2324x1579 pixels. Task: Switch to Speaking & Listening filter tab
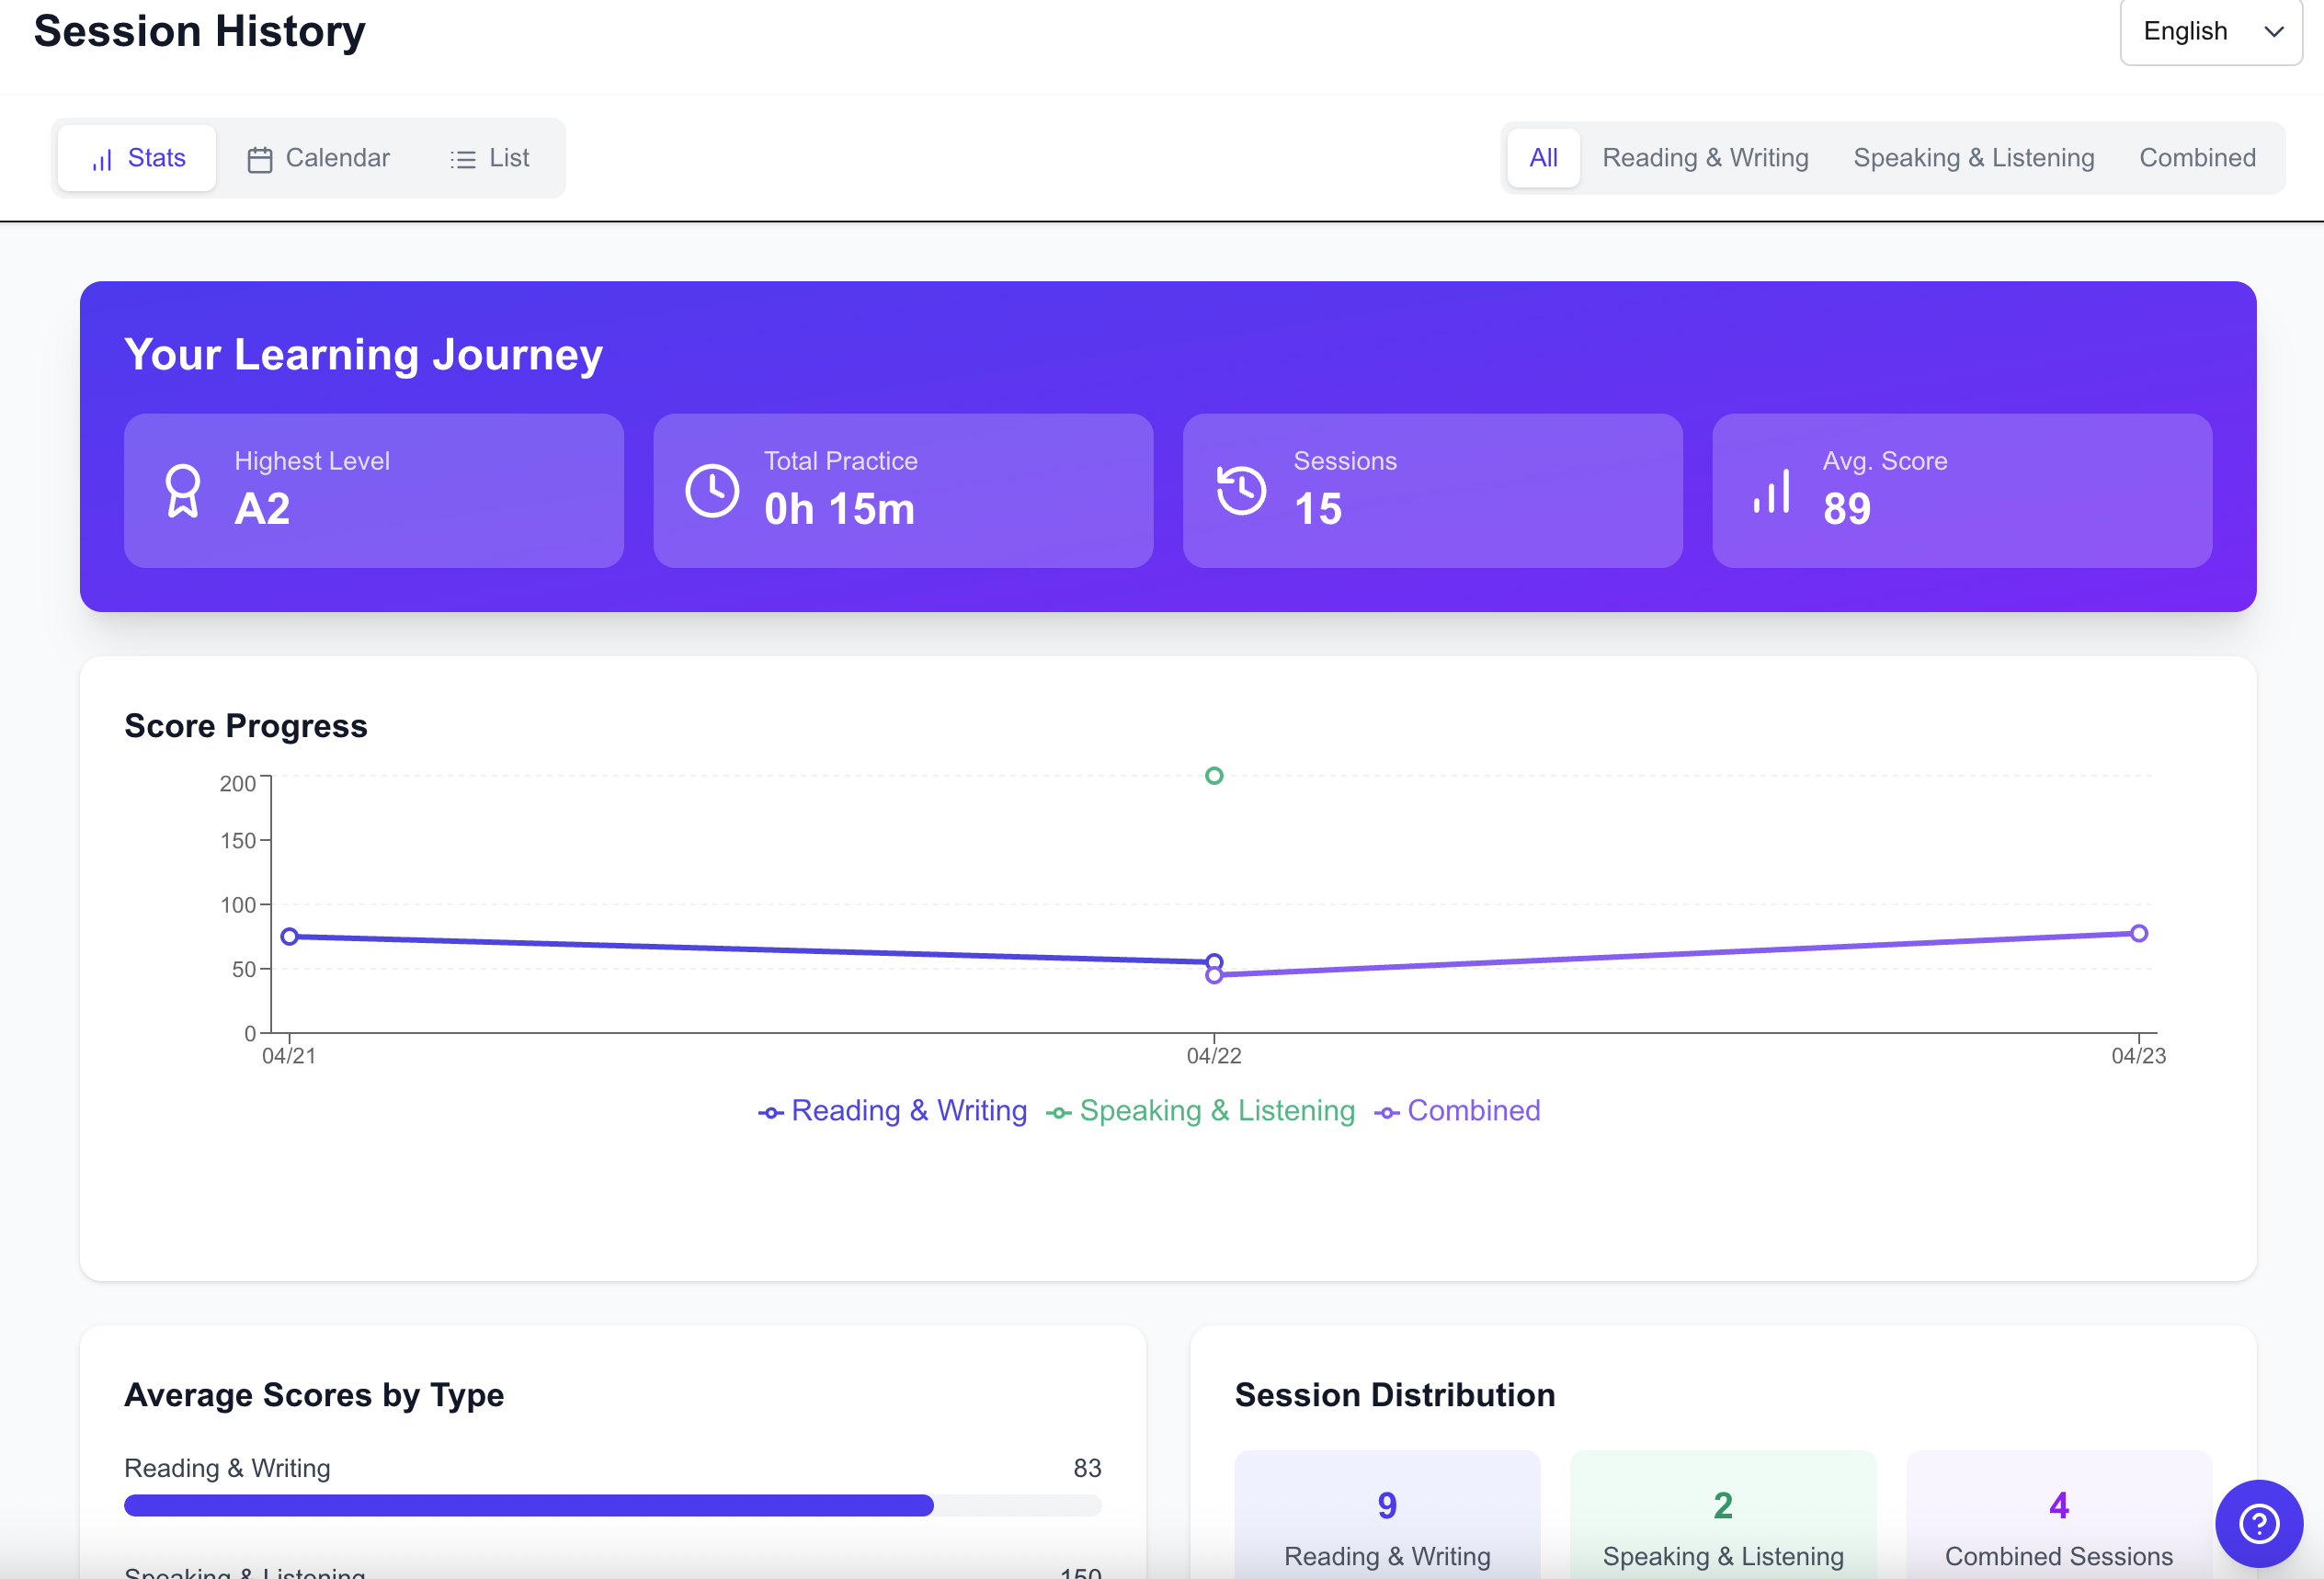point(1973,158)
